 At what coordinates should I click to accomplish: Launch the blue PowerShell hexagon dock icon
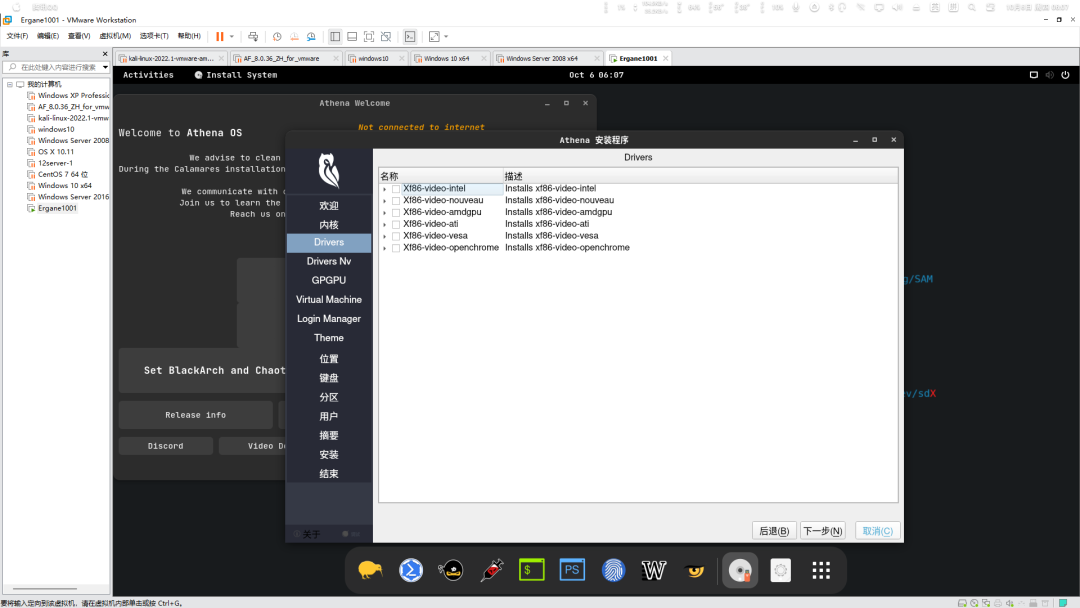(x=411, y=570)
